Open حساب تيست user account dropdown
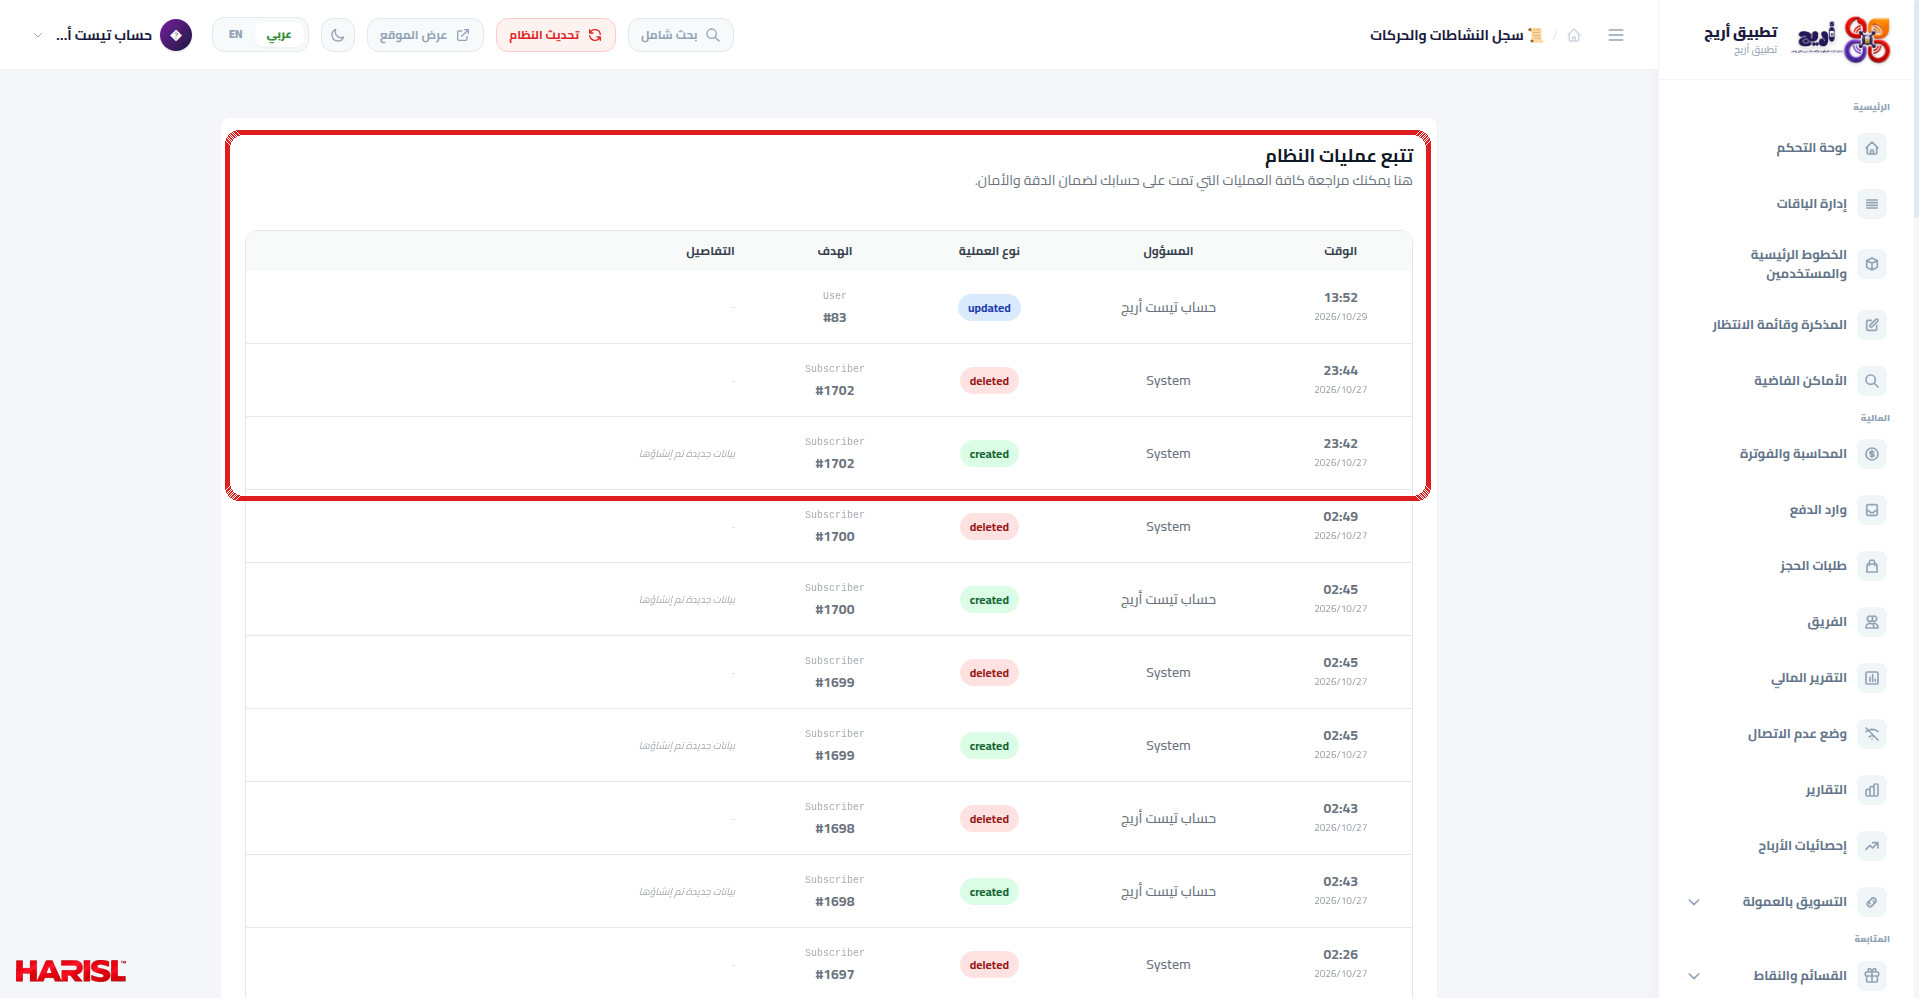 (112, 35)
